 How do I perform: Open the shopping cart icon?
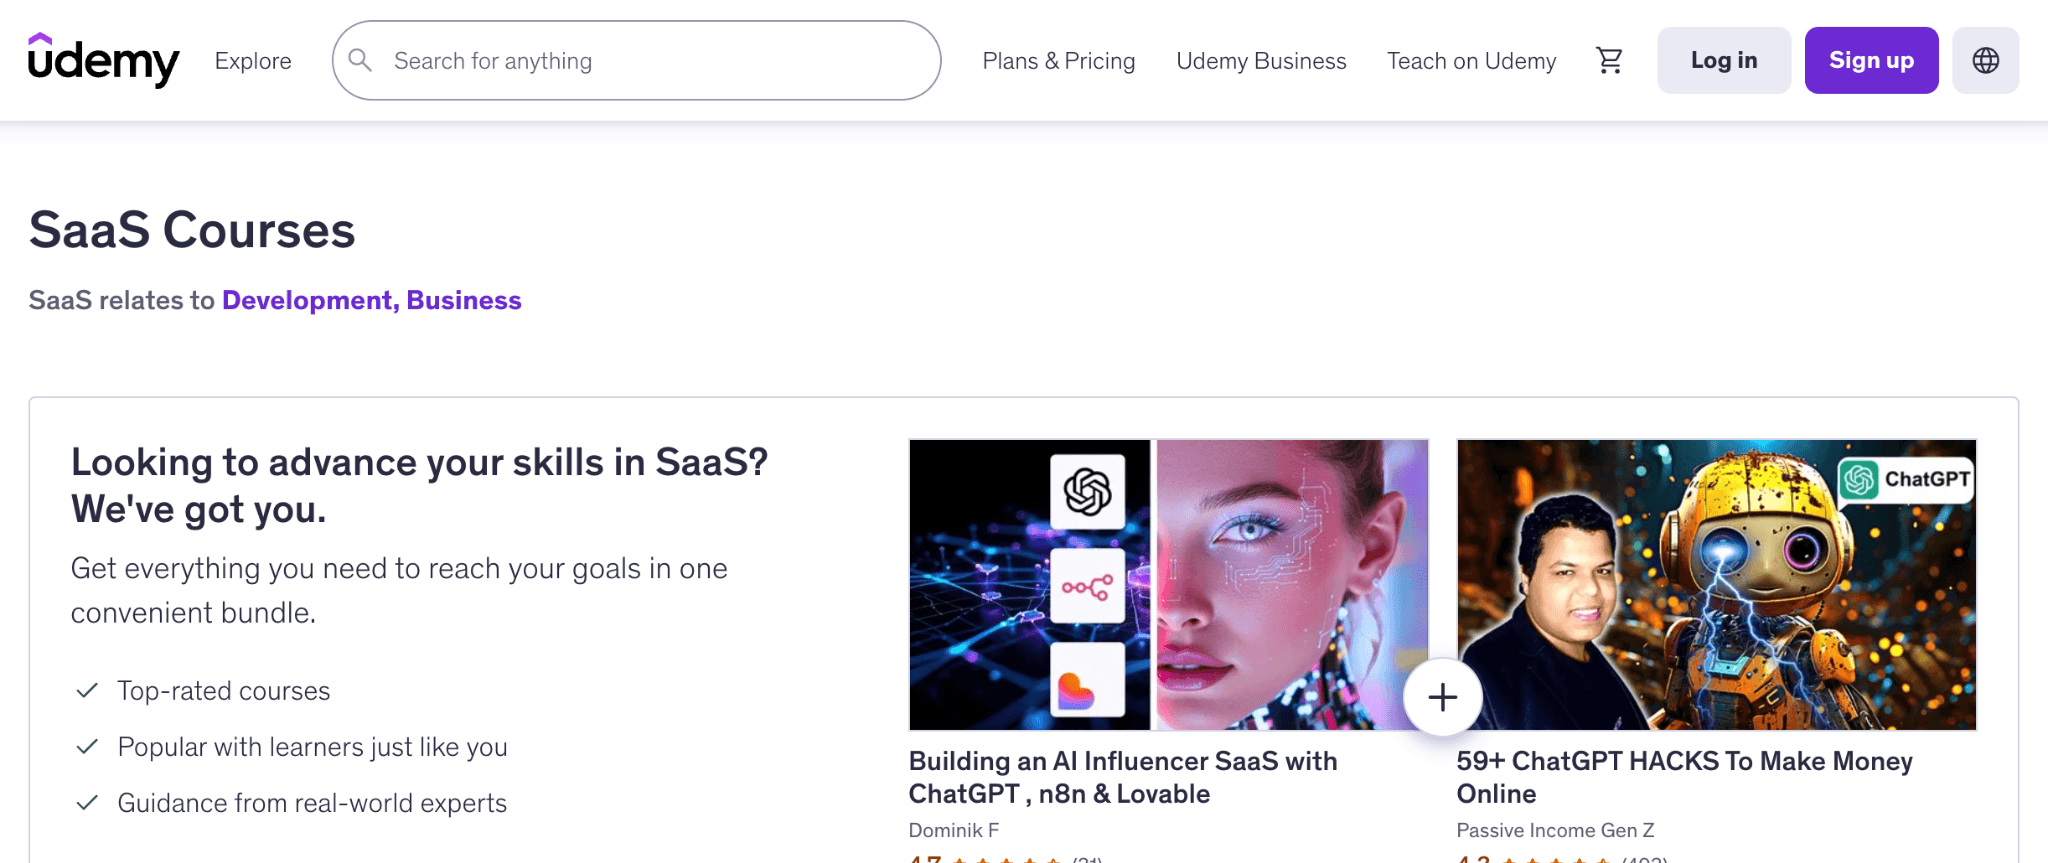click(1609, 61)
